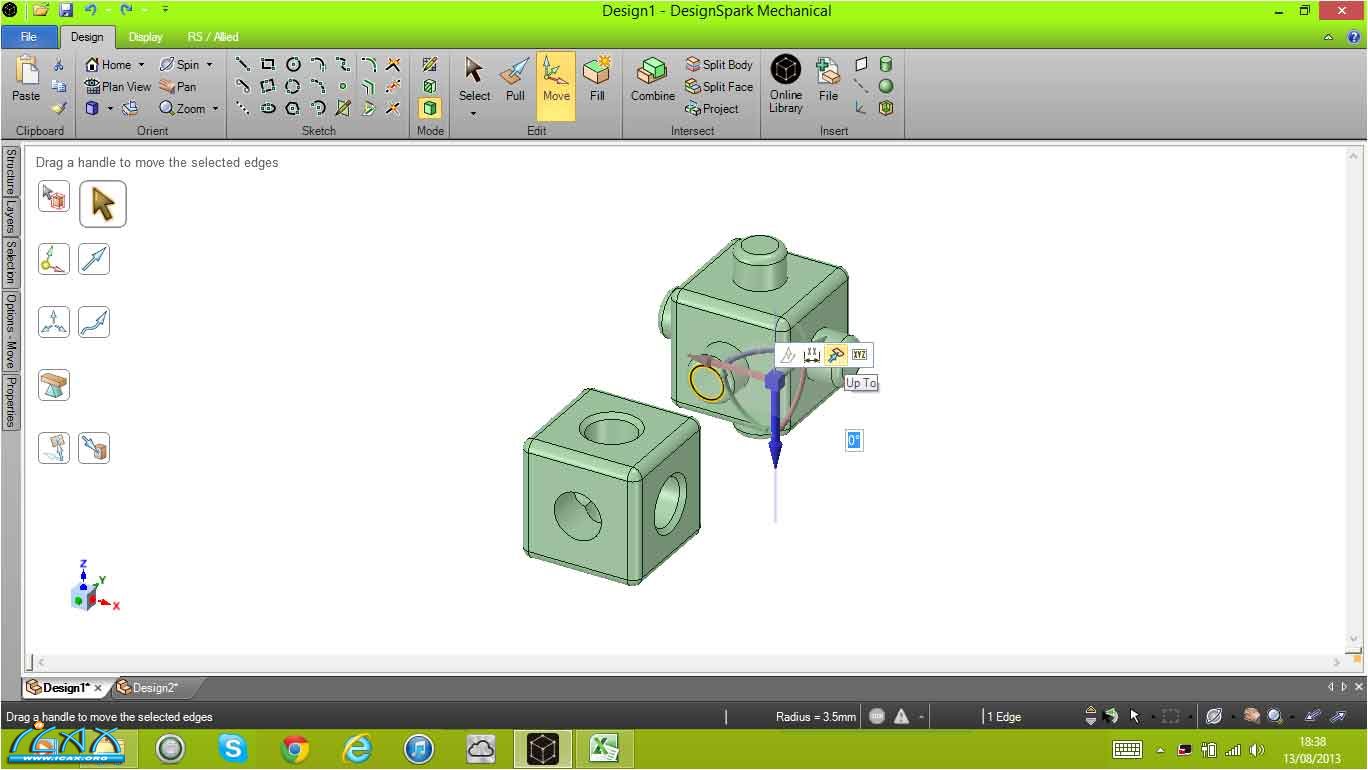Open the Design2 document tab

(x=154, y=688)
